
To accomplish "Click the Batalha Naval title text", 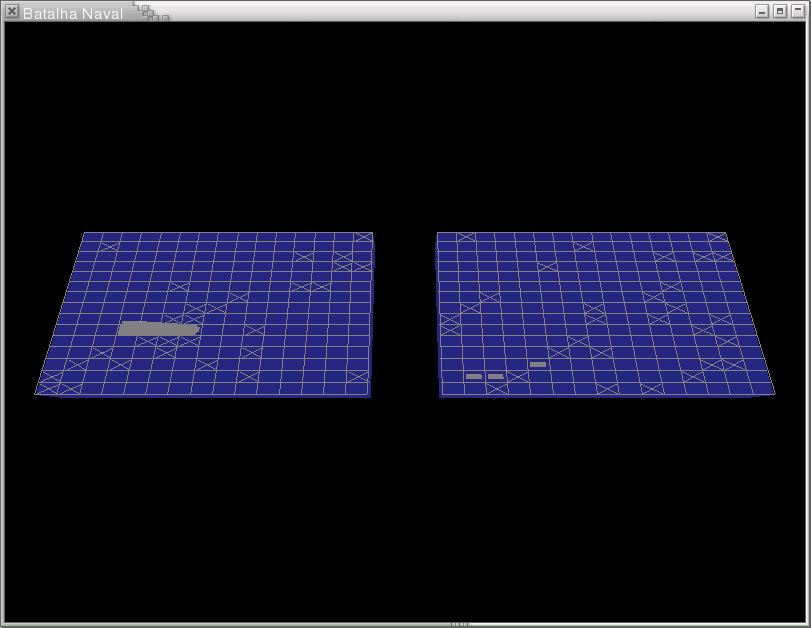I will click(x=73, y=13).
